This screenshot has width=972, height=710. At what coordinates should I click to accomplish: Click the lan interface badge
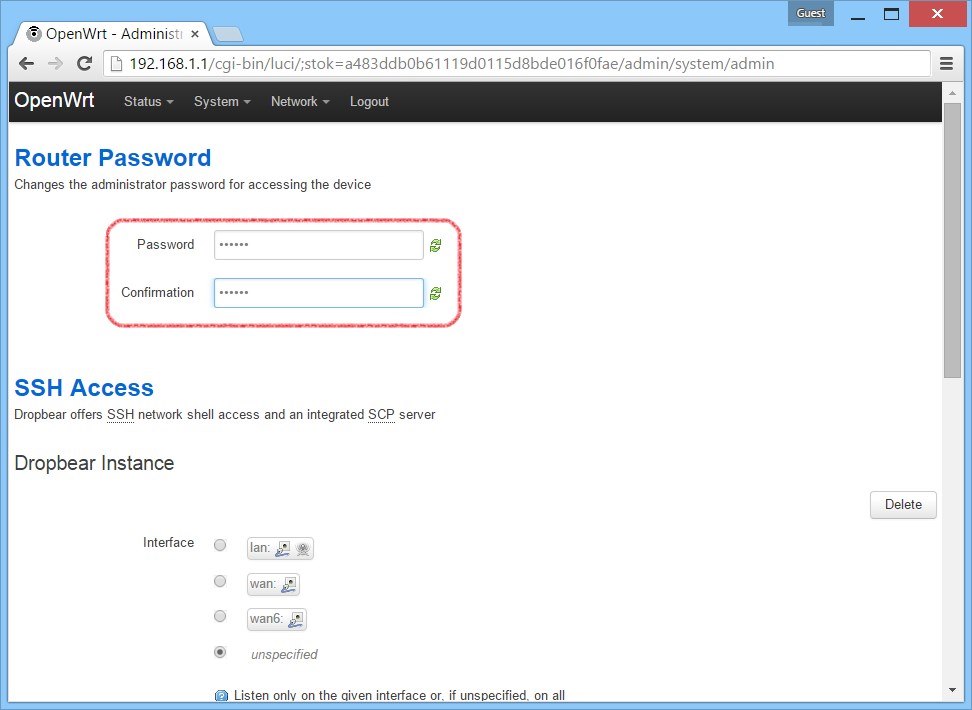tap(280, 548)
